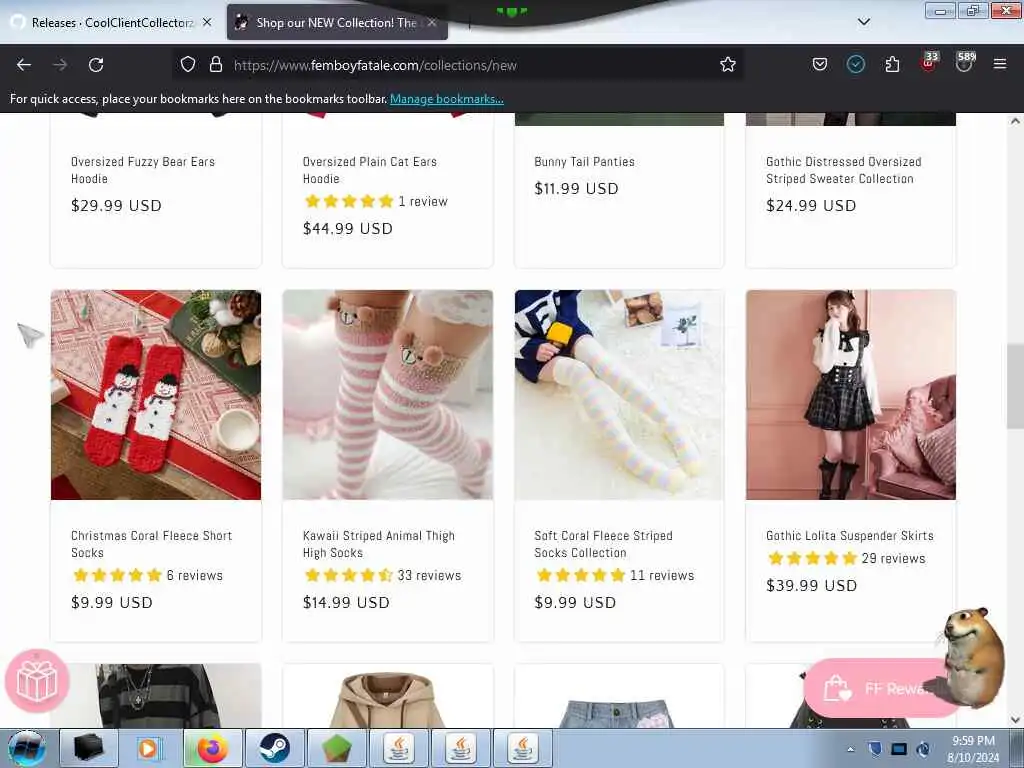1024x768 pixels.
Task: Open the blue checkmark extension icon
Action: point(856,64)
